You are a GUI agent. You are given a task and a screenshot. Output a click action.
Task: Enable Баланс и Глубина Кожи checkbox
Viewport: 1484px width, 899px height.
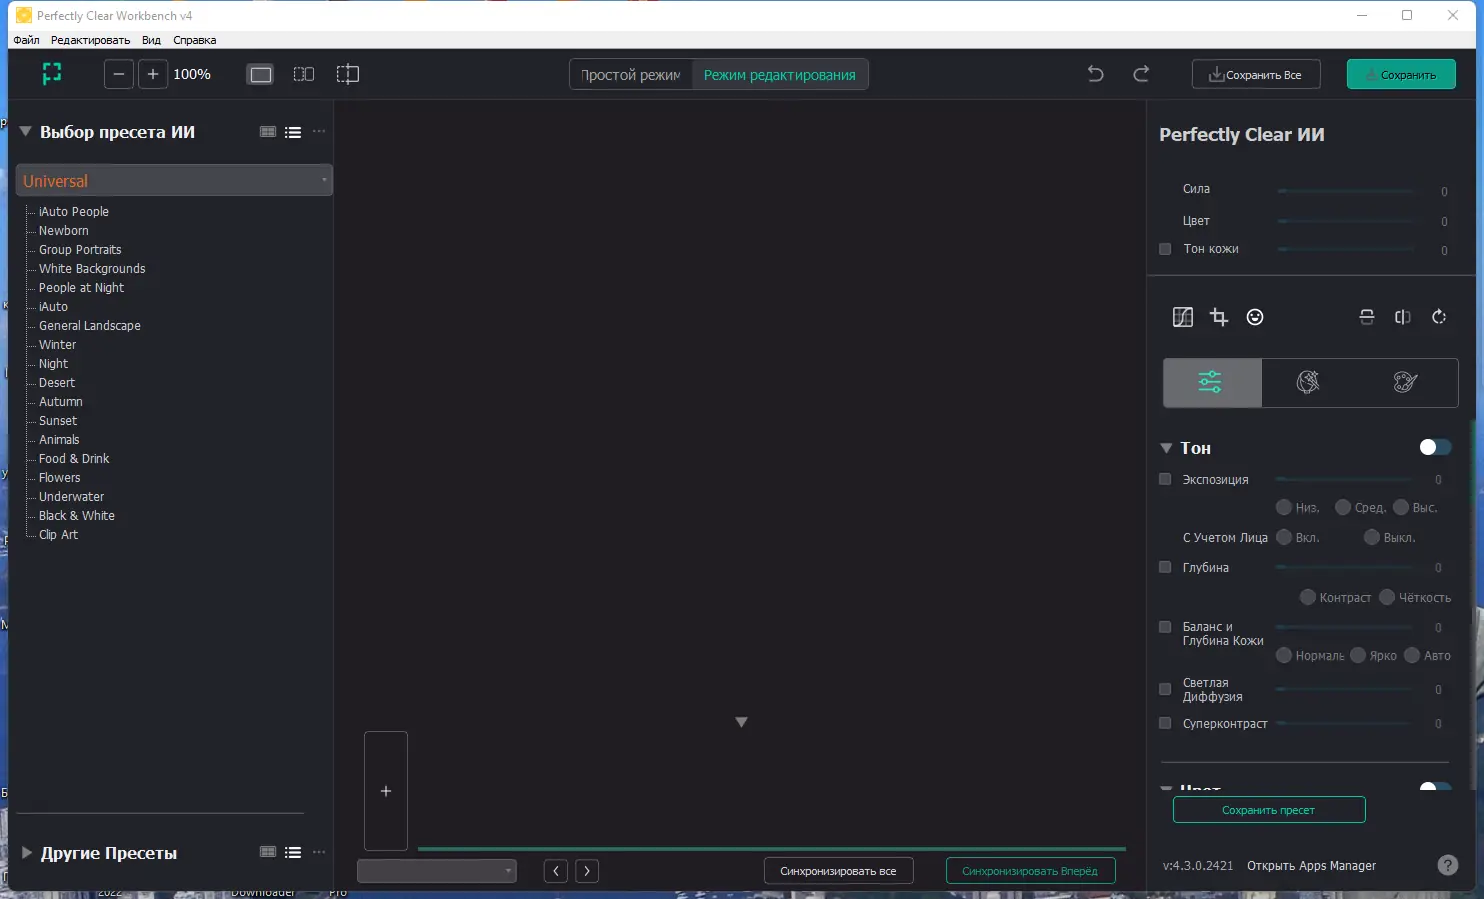click(x=1165, y=627)
